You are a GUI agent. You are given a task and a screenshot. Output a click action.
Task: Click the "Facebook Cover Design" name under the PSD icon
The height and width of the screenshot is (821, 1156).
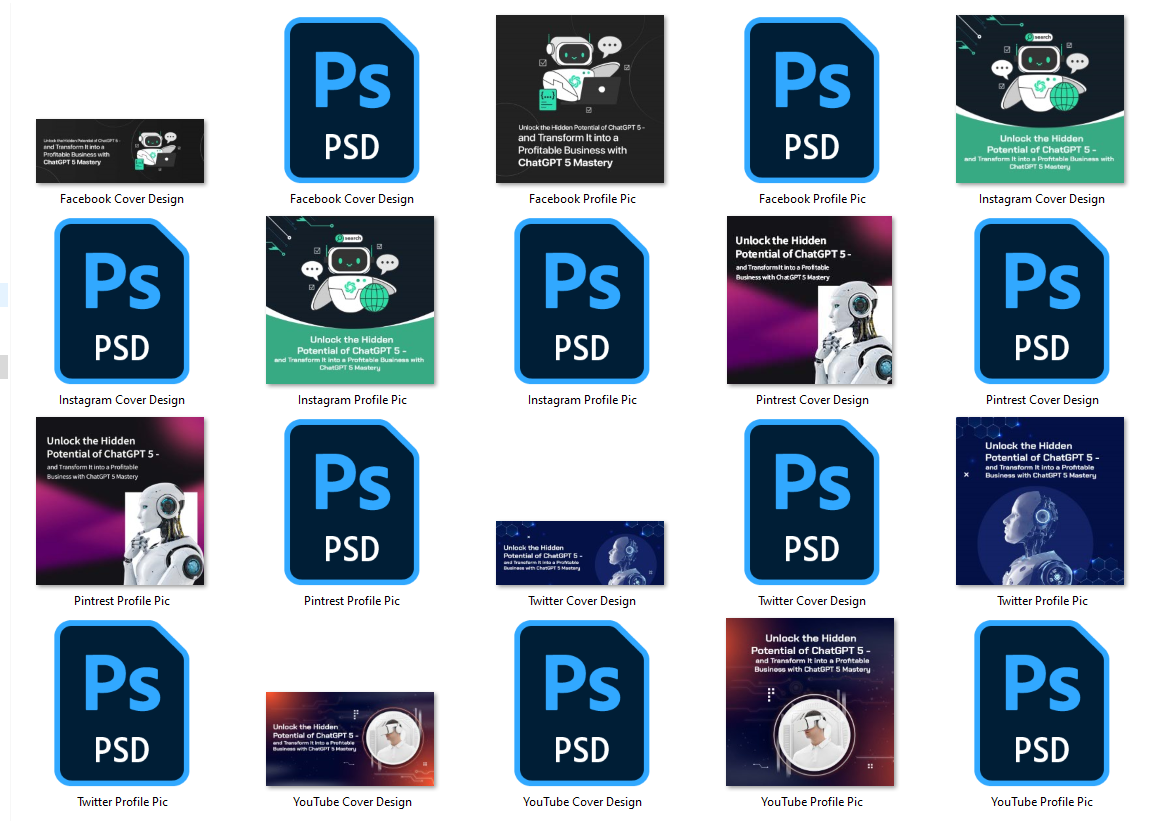pos(352,199)
